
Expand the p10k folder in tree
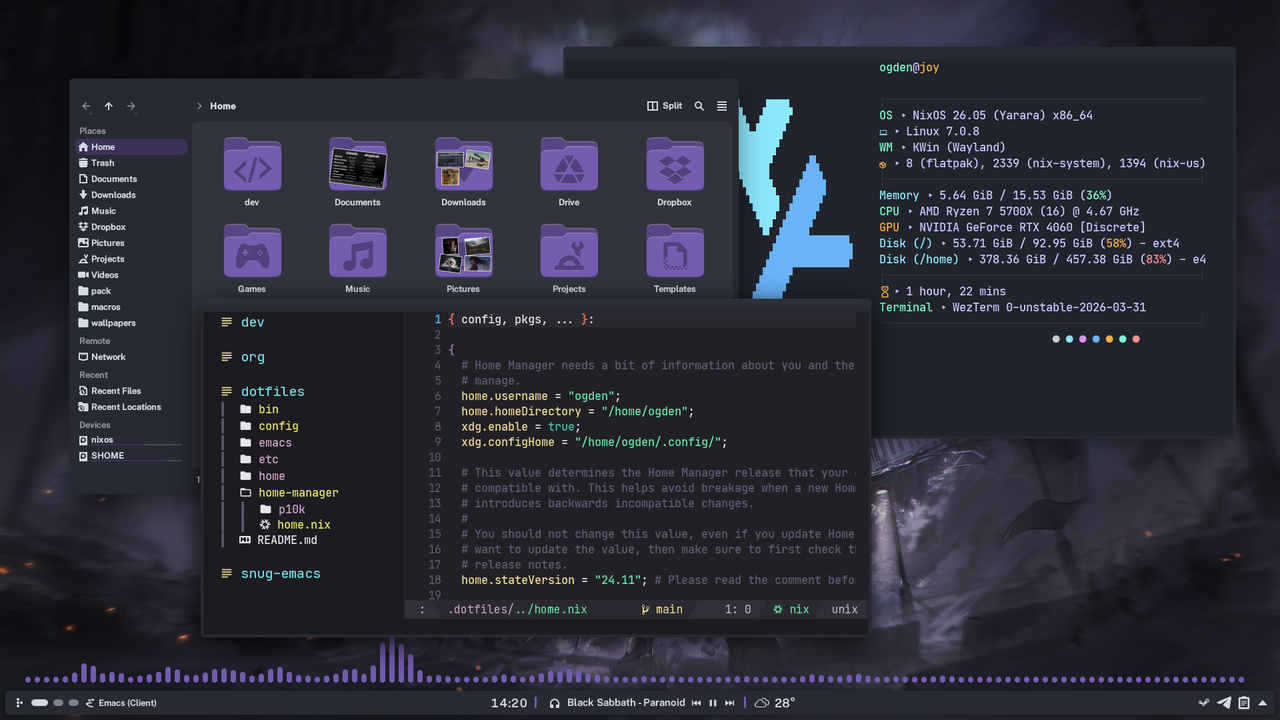click(x=283, y=510)
